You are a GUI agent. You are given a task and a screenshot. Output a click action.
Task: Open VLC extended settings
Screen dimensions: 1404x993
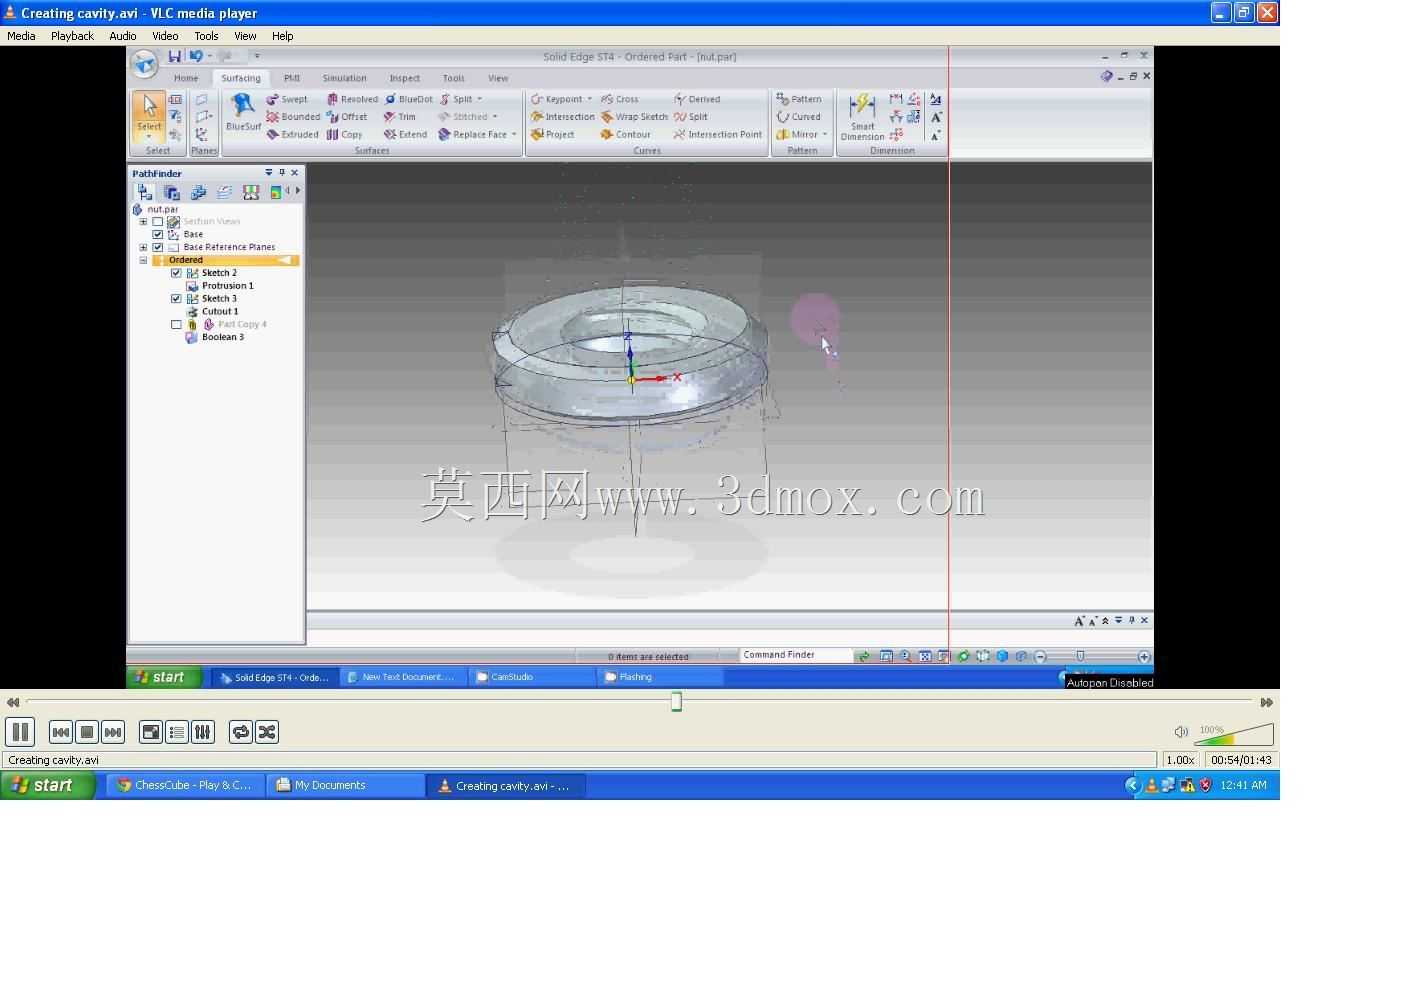pyautogui.click(x=203, y=732)
